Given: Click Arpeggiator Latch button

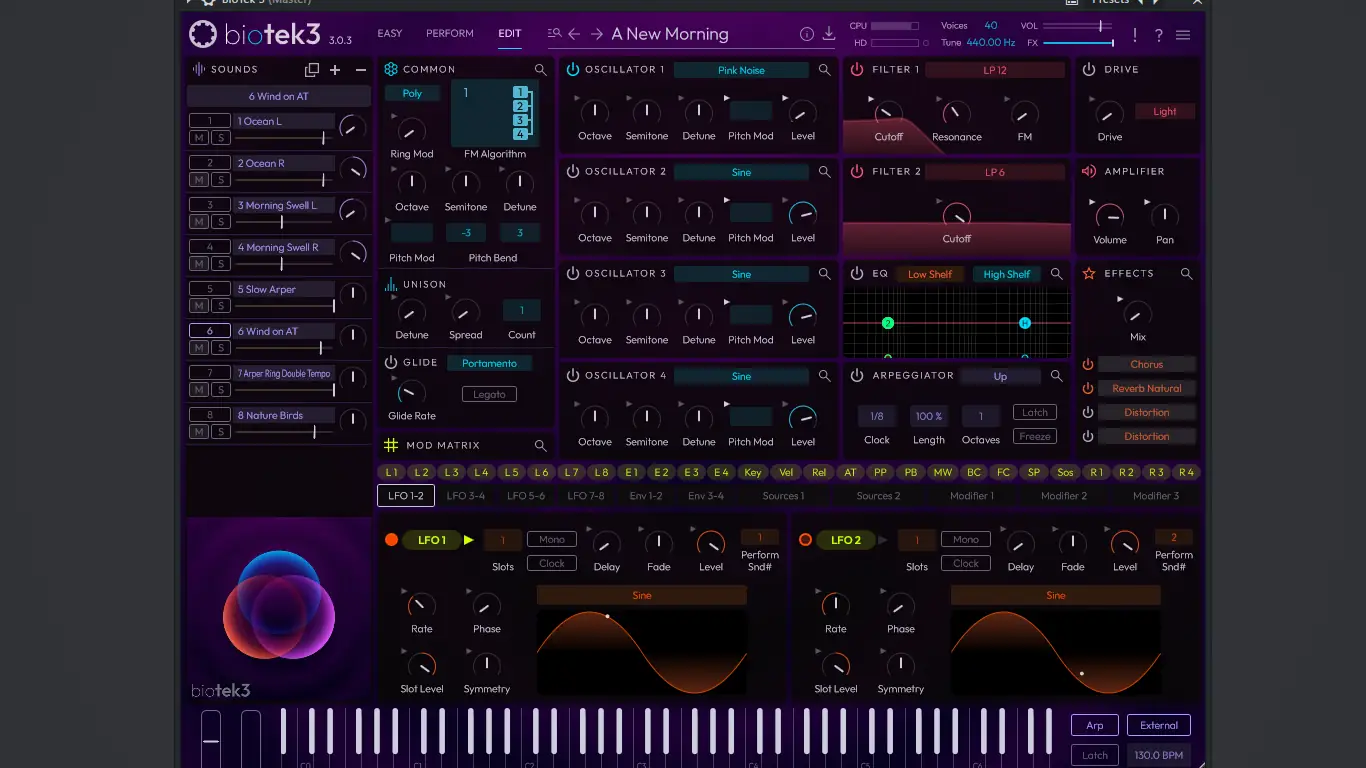Looking at the screenshot, I should [x=1035, y=413].
